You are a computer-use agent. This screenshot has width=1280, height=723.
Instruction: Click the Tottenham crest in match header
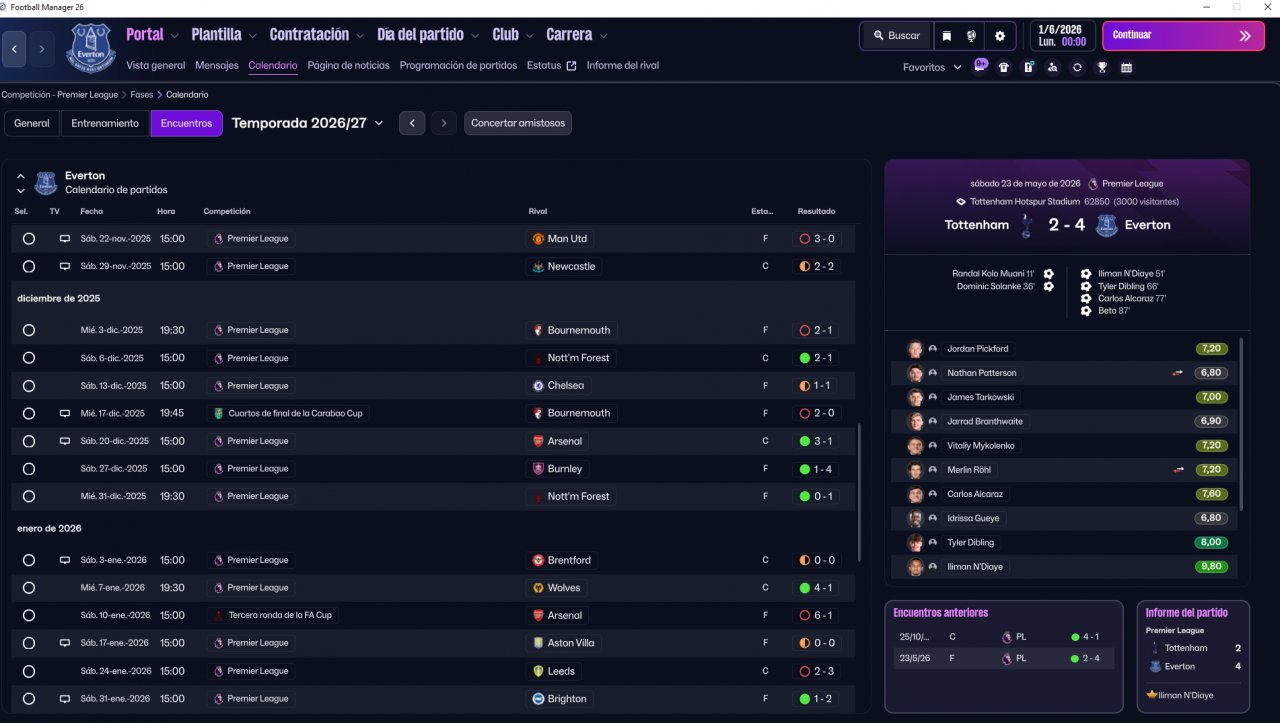pyautogui.click(x=1026, y=225)
